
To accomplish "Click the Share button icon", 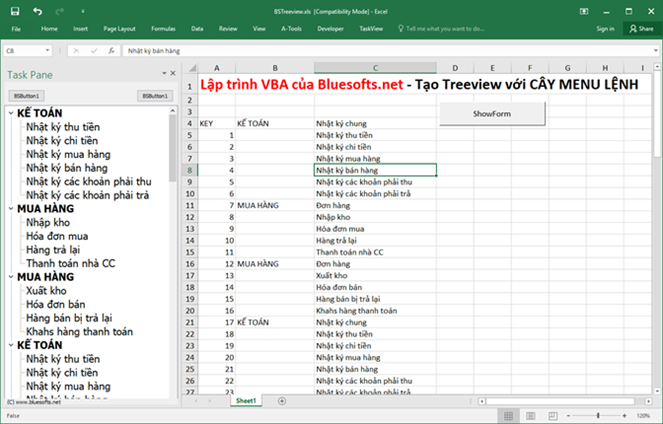I will click(641, 29).
